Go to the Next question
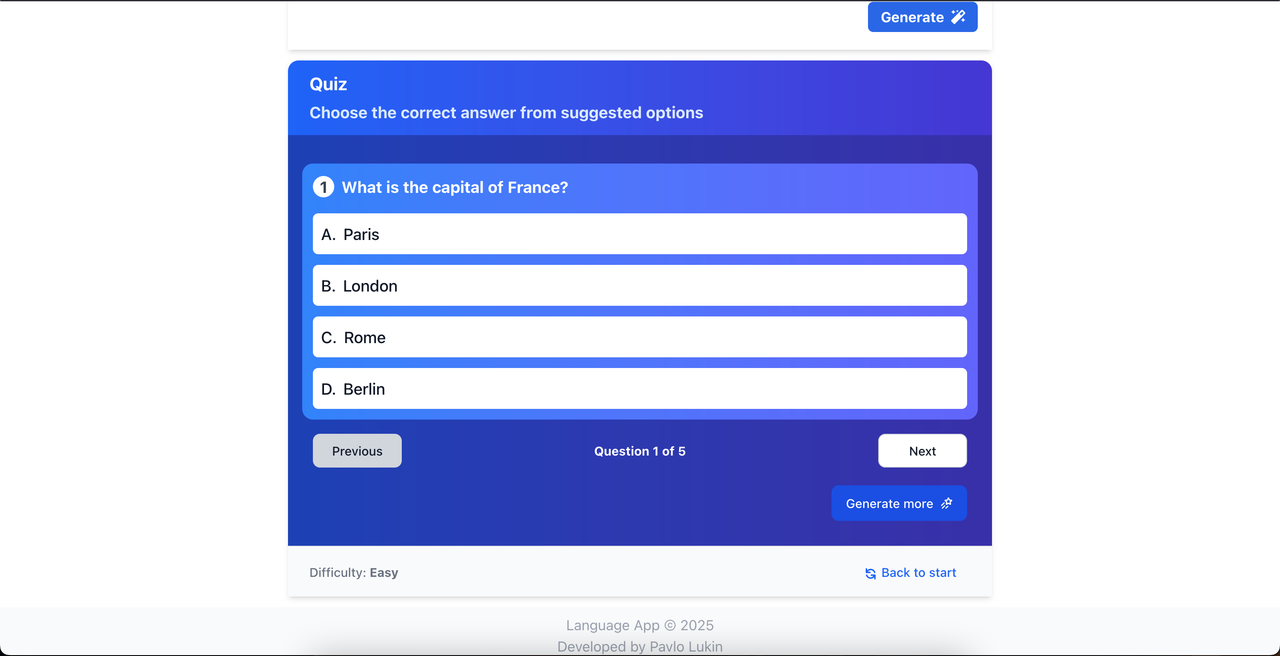The image size is (1280, 656). 922,451
